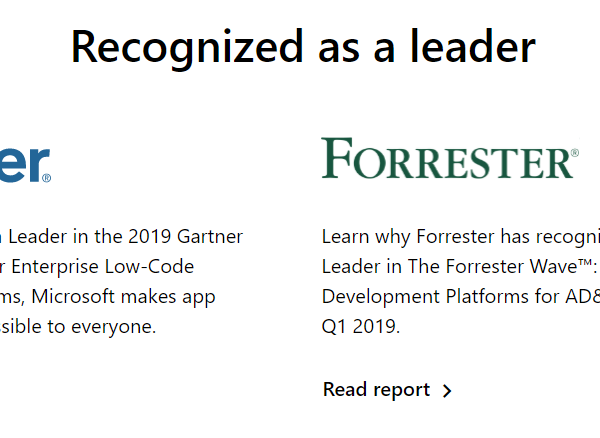Click the green Forrester logo
Image resolution: width=600 pixels, height=438 pixels.
coord(450,158)
